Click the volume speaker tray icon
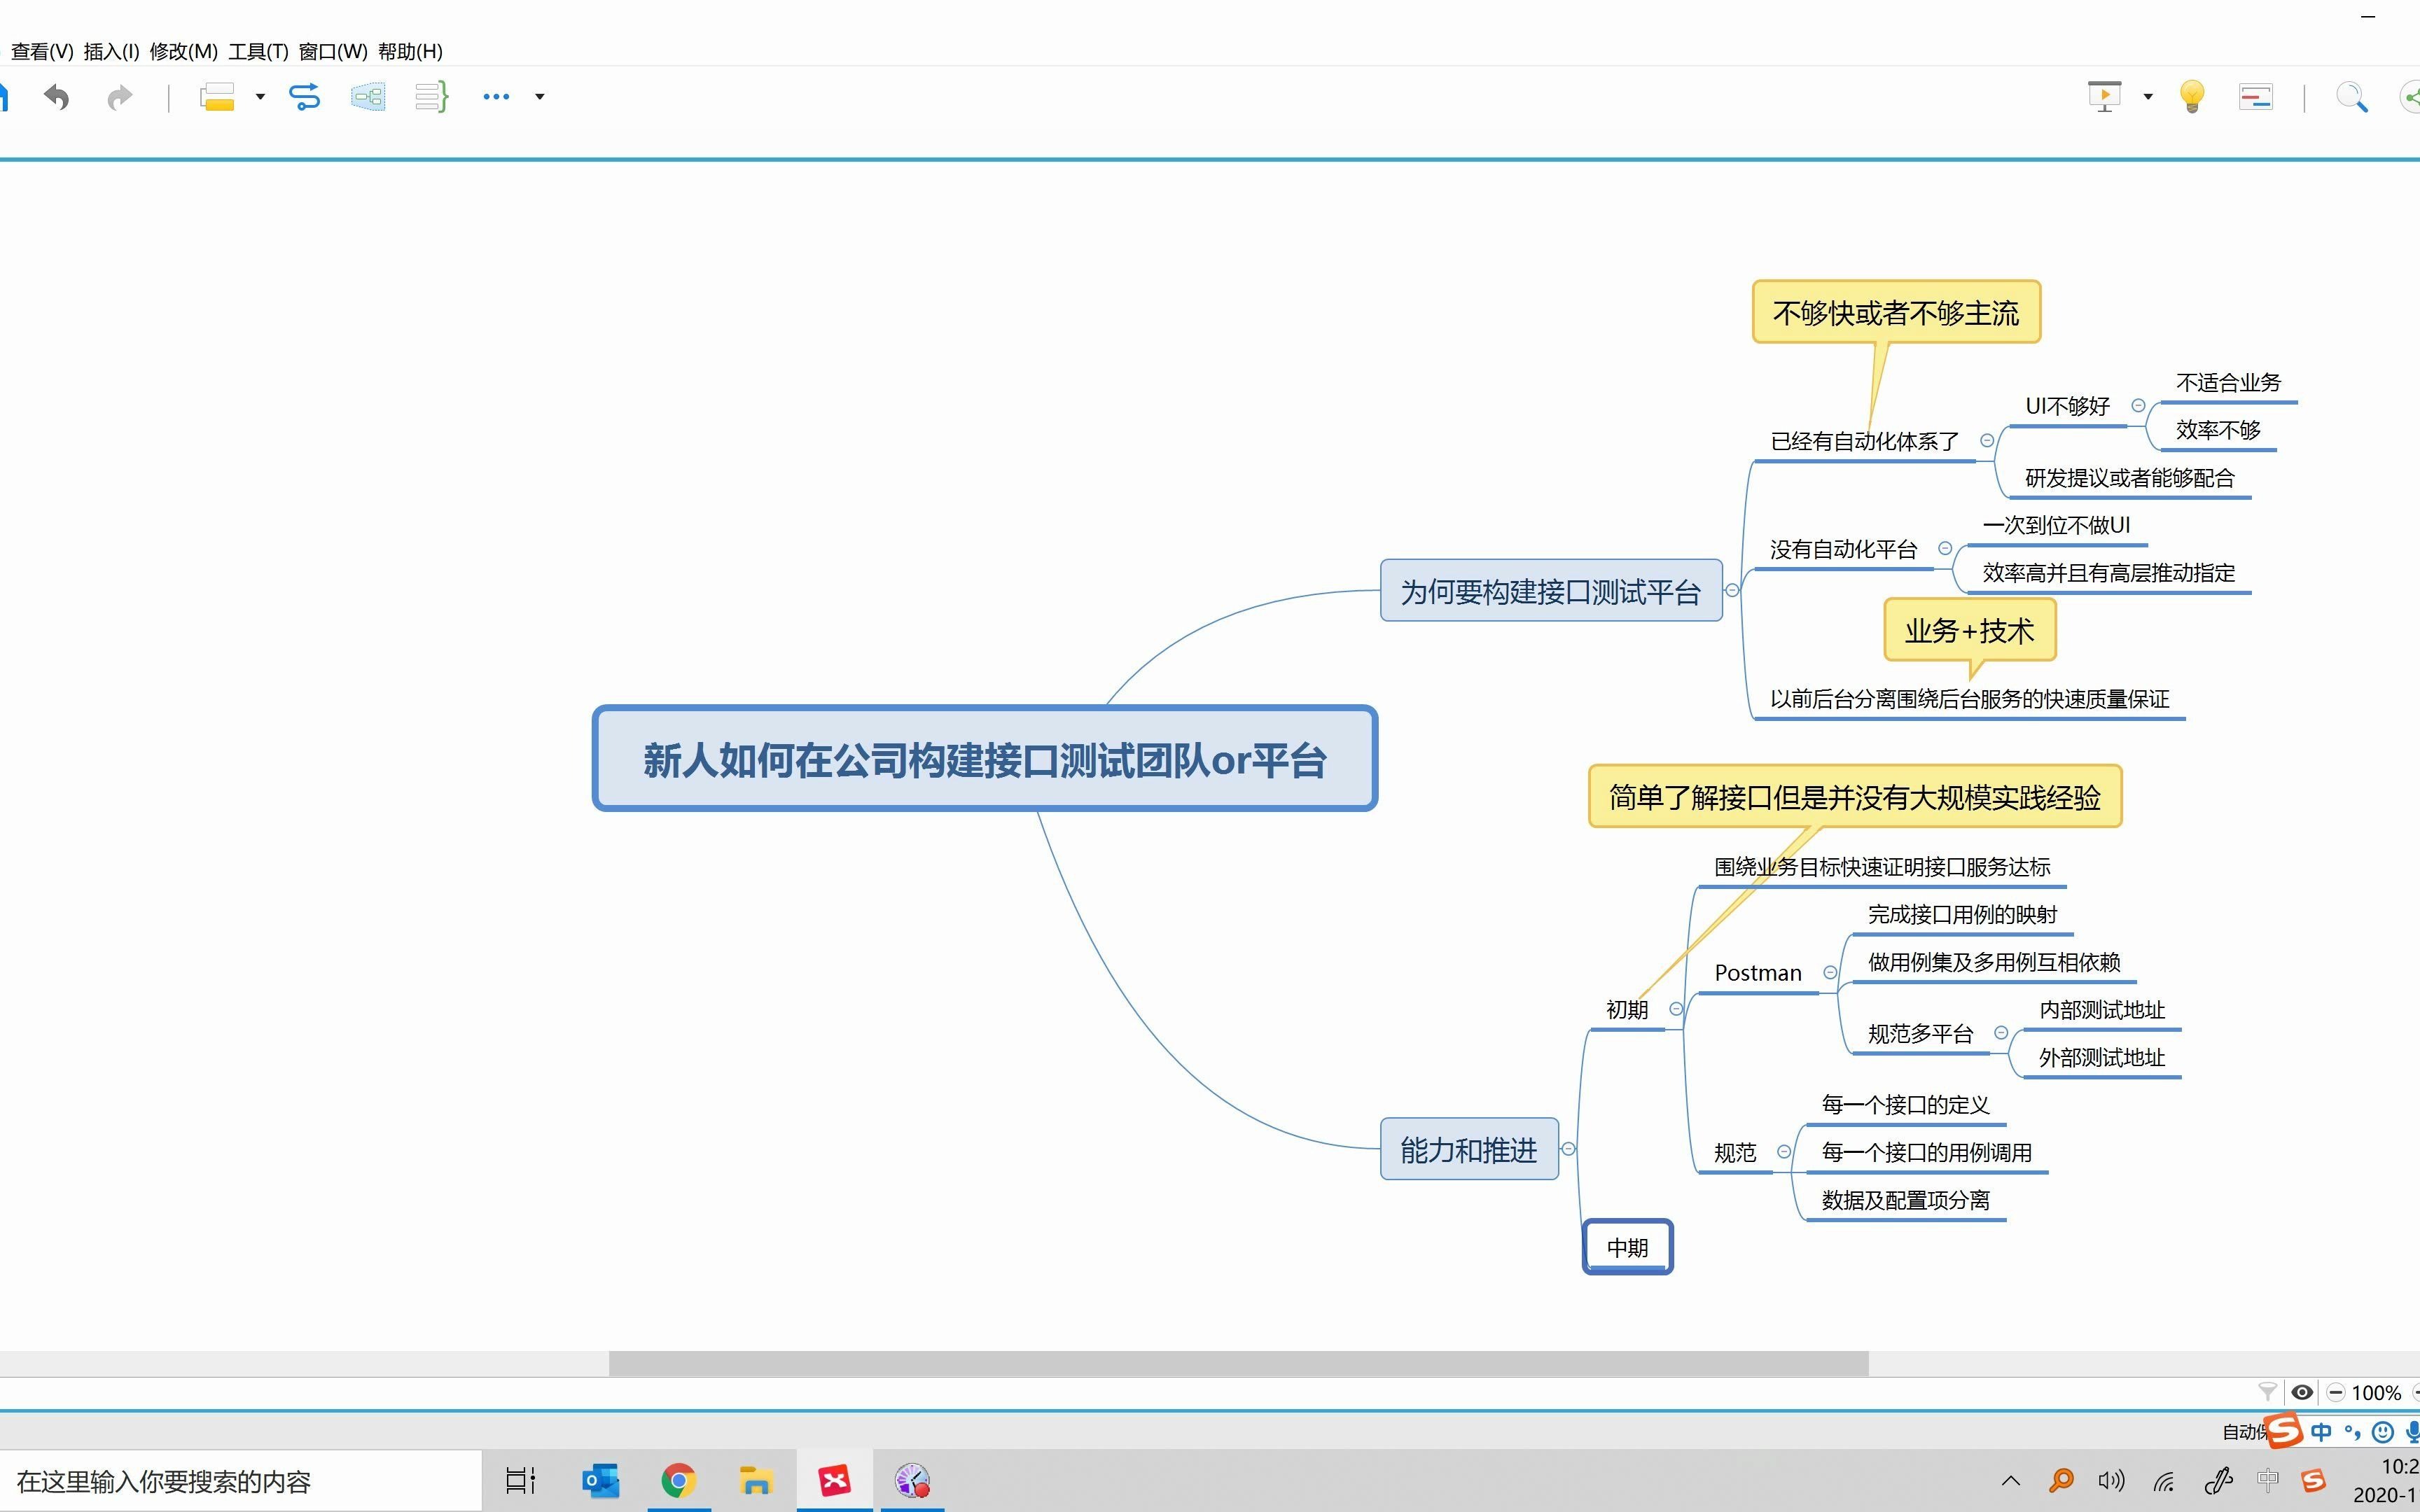 click(2111, 1480)
